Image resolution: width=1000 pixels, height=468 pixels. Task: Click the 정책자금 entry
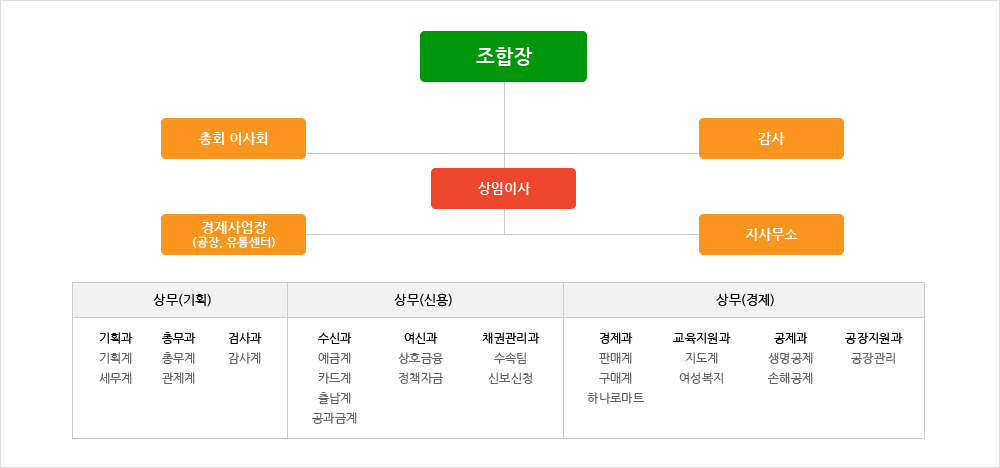[420, 378]
